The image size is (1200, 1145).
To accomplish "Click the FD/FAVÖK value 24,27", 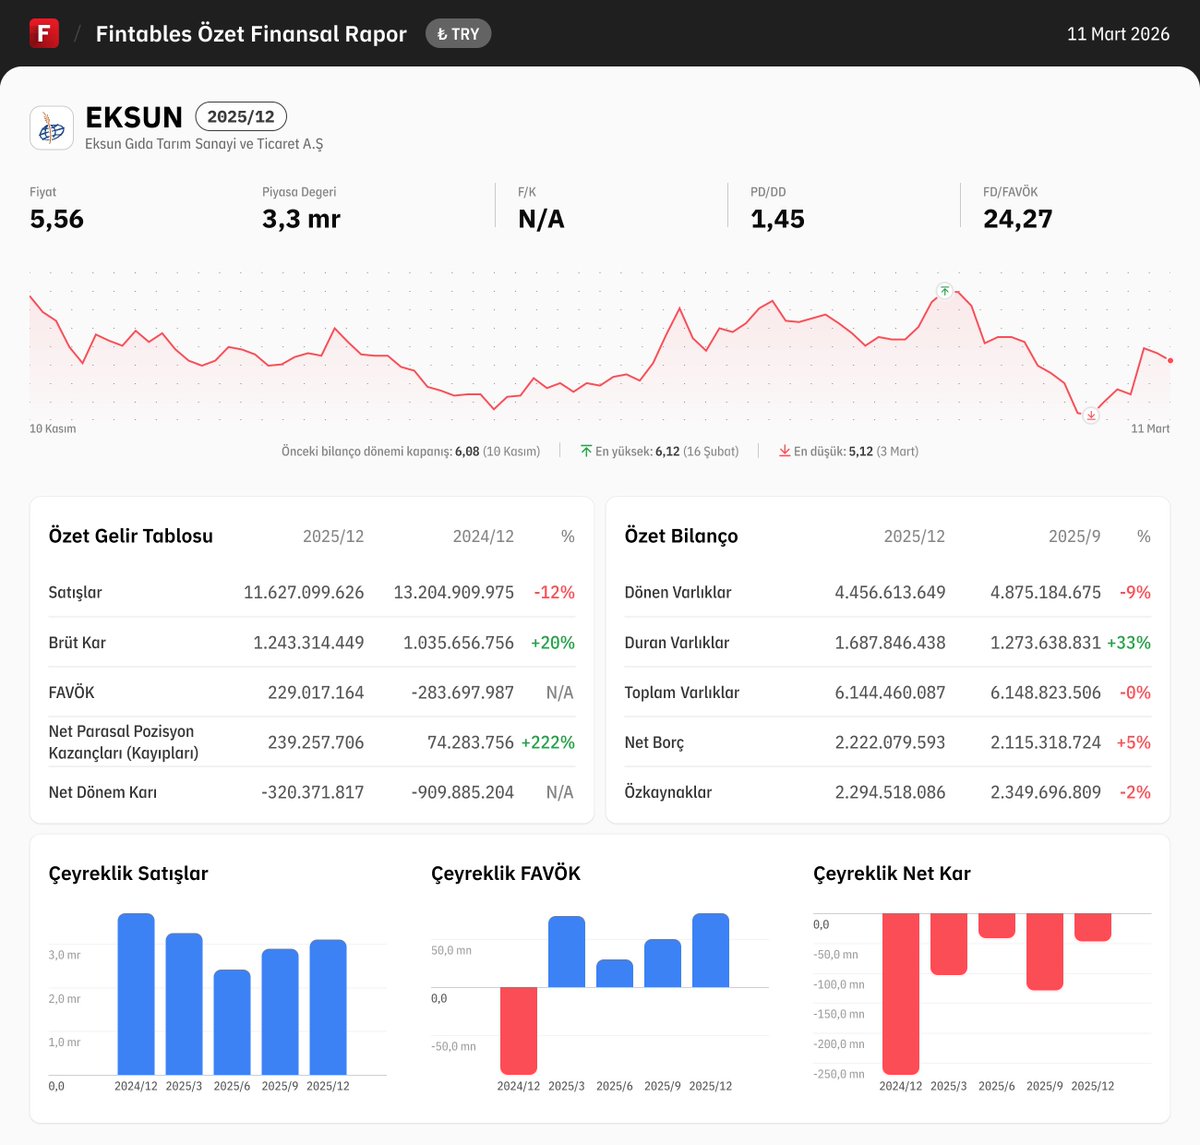I will point(1018,219).
